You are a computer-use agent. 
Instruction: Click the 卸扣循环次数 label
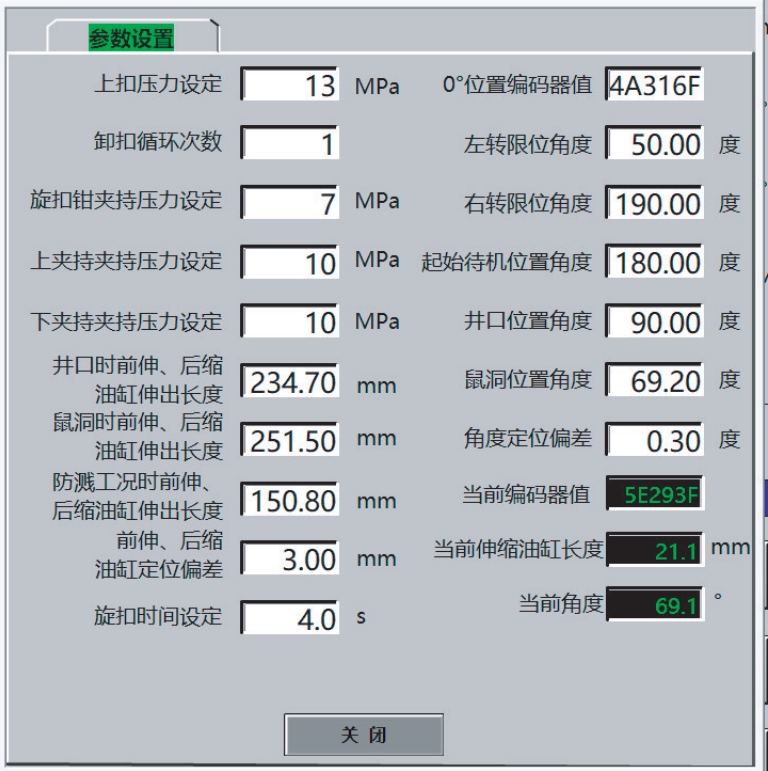point(158,142)
